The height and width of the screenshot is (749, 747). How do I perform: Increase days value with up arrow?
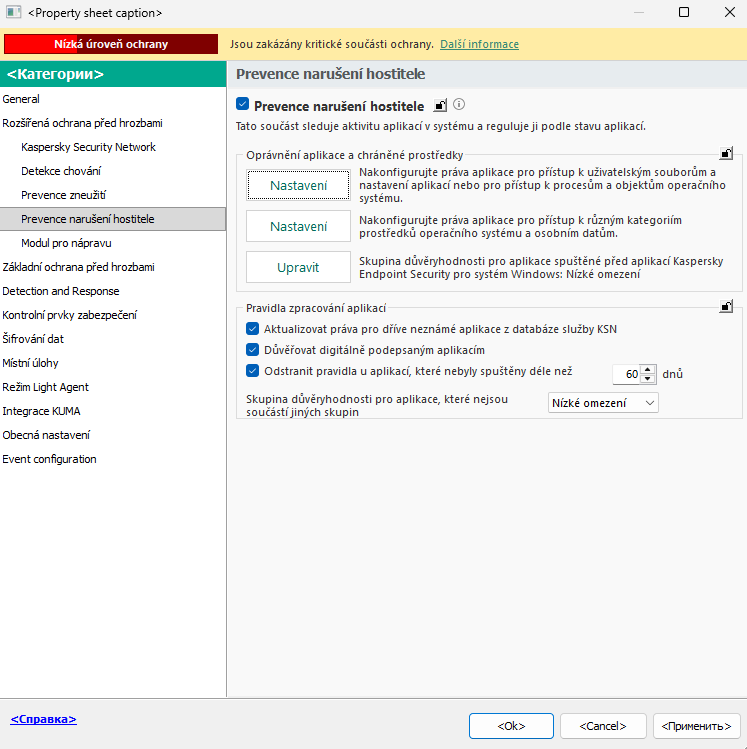point(648,369)
